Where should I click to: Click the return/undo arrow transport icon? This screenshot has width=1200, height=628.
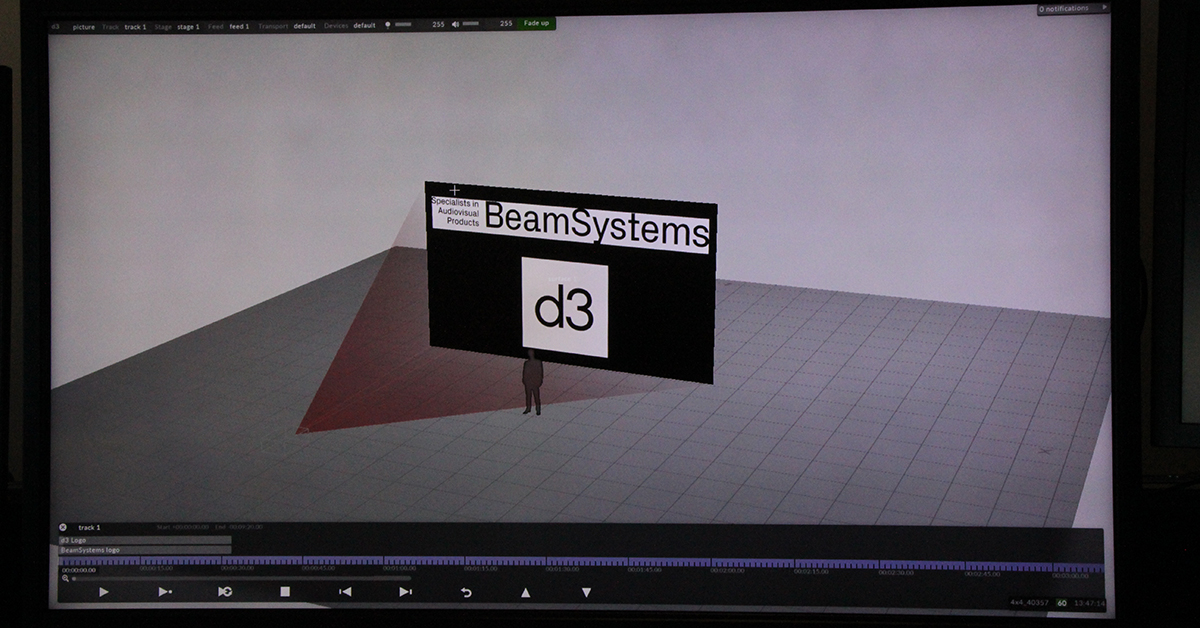coord(466,592)
